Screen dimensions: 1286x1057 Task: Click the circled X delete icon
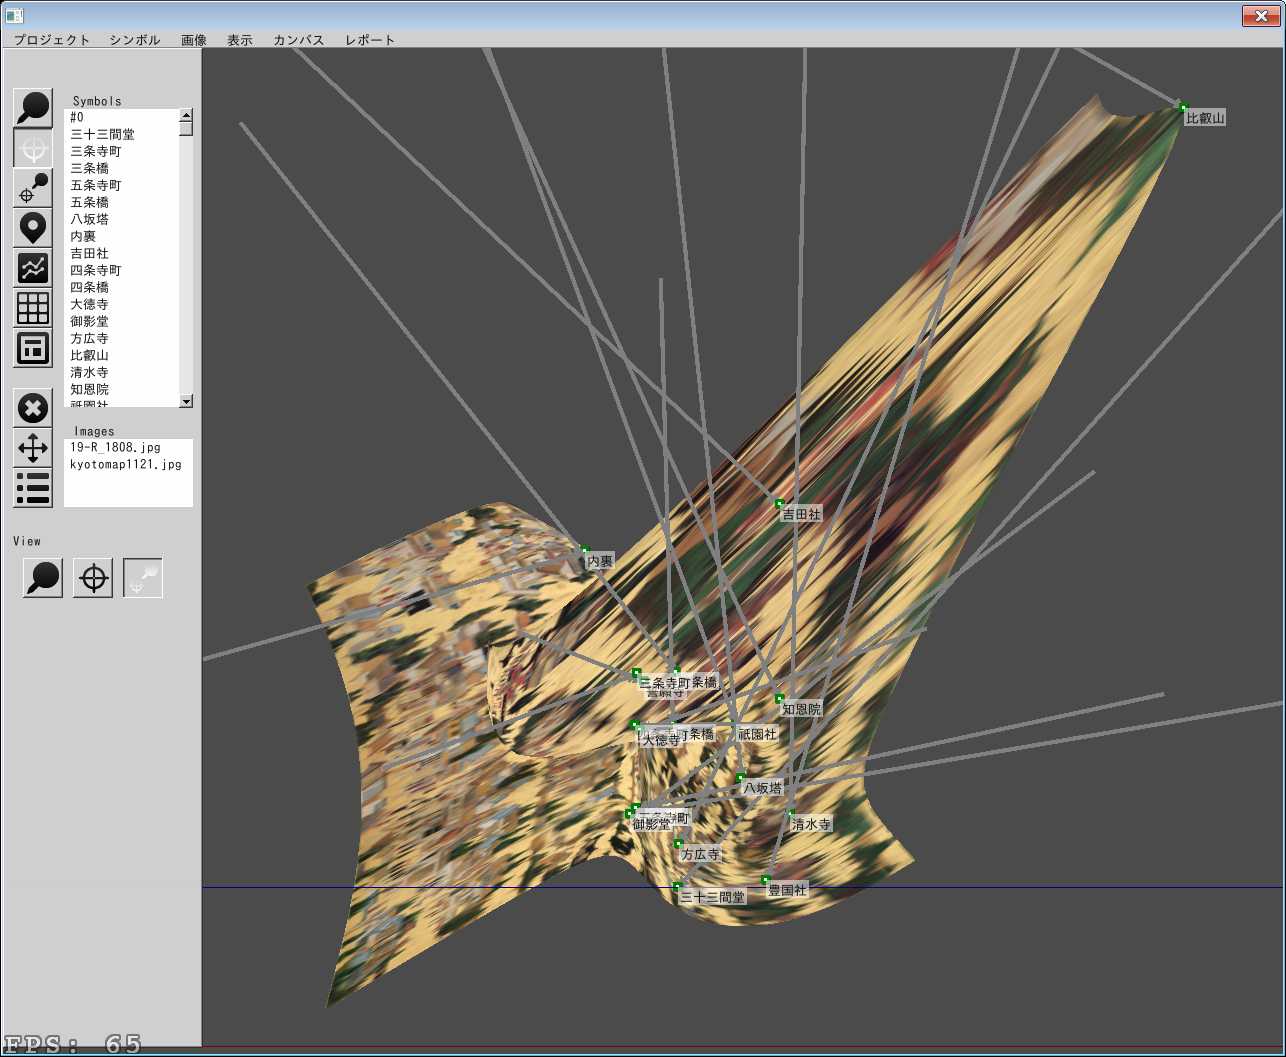click(33, 408)
